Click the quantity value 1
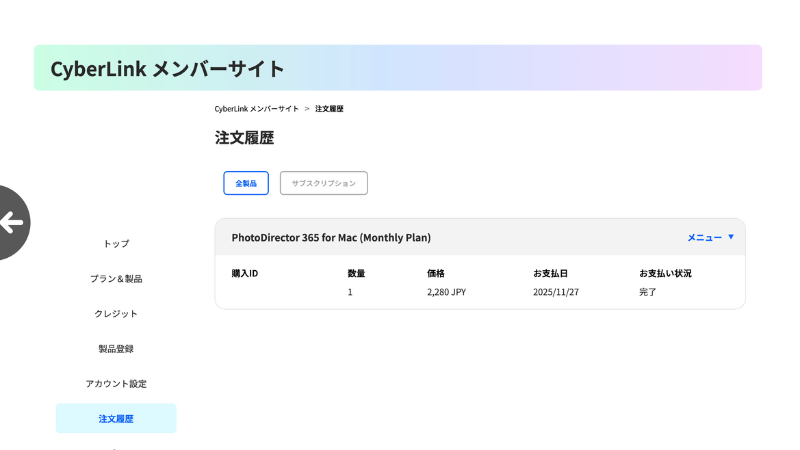The height and width of the screenshot is (450, 800). click(x=350, y=292)
